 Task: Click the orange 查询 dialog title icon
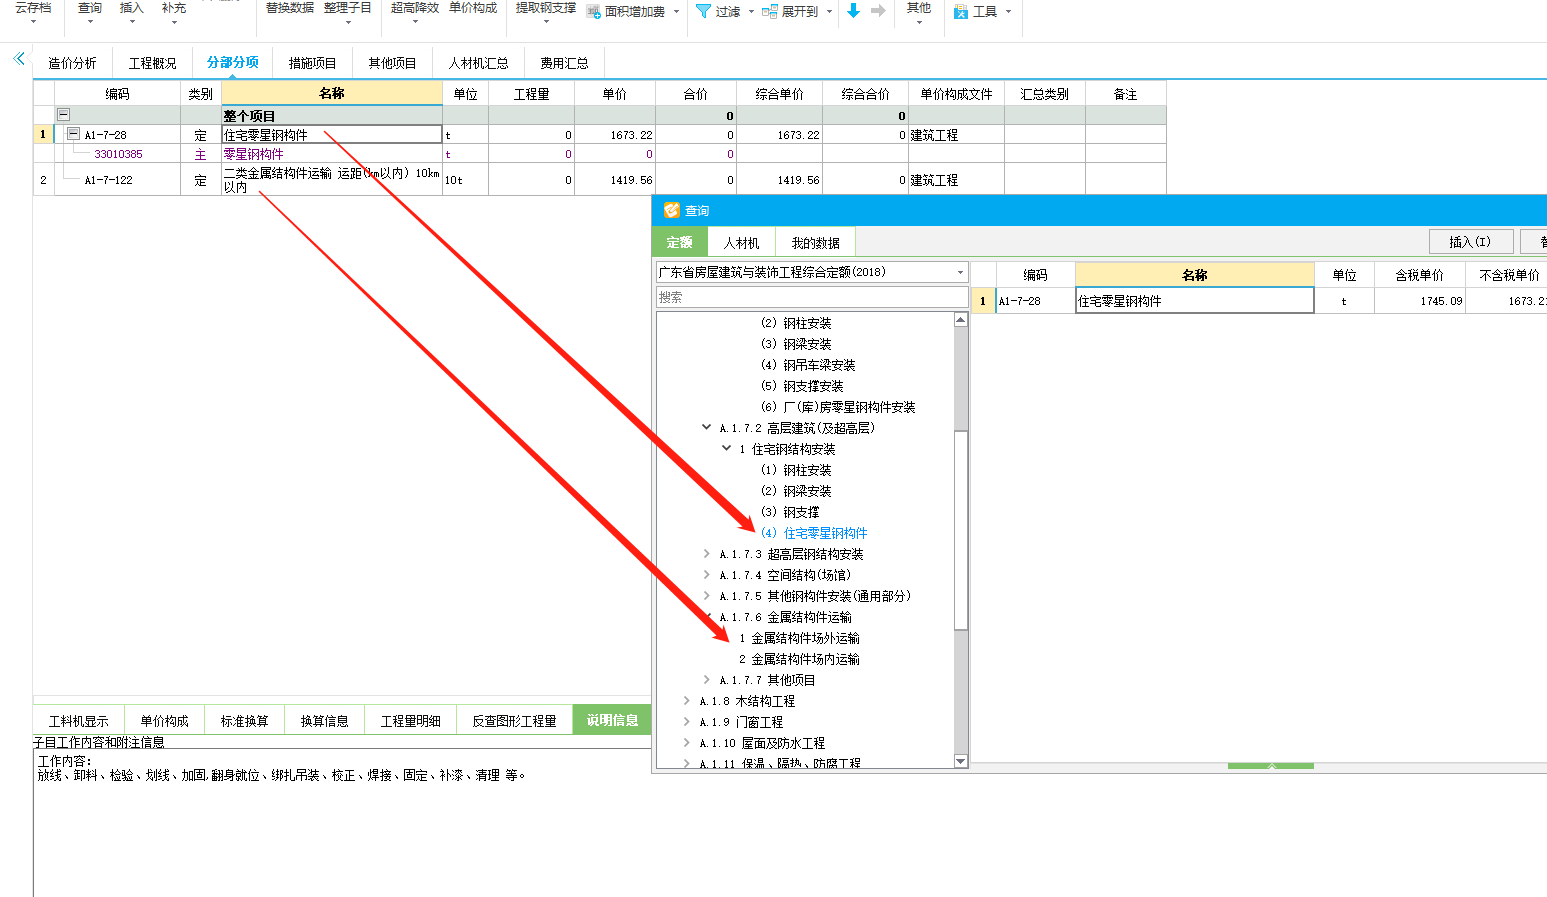coord(671,210)
